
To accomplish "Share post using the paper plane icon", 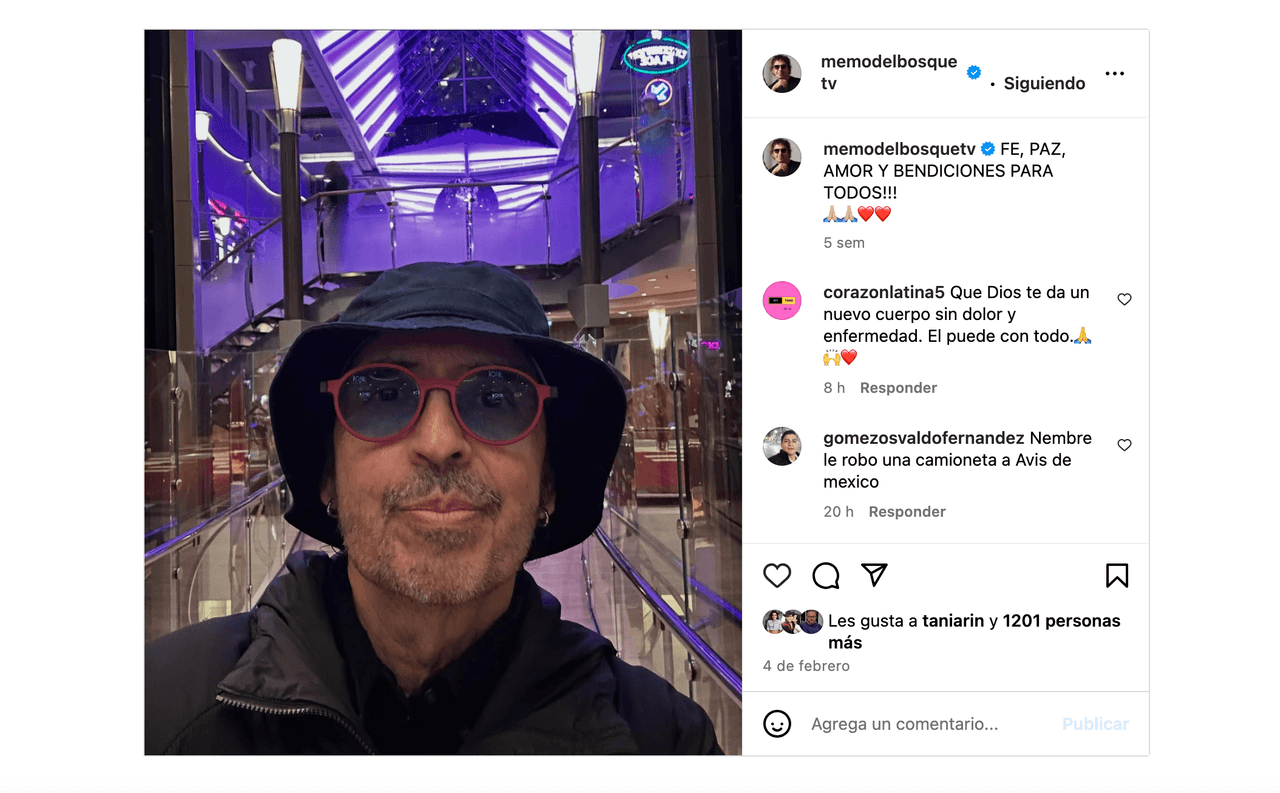I will point(874,575).
